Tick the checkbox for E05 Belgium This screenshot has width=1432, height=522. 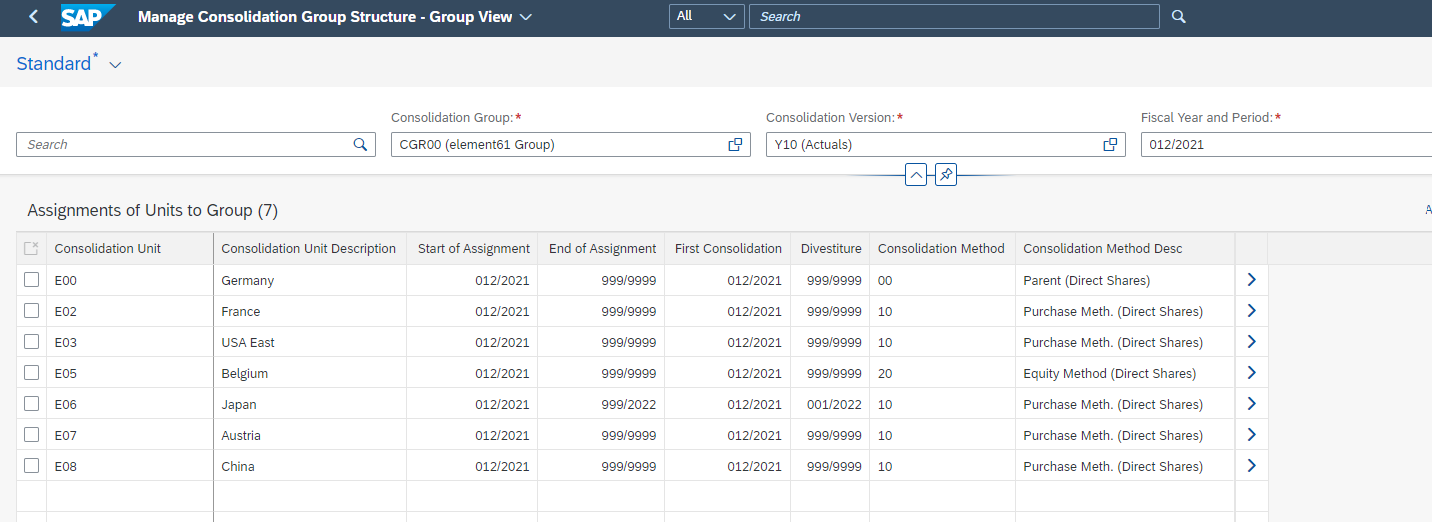(x=32, y=373)
